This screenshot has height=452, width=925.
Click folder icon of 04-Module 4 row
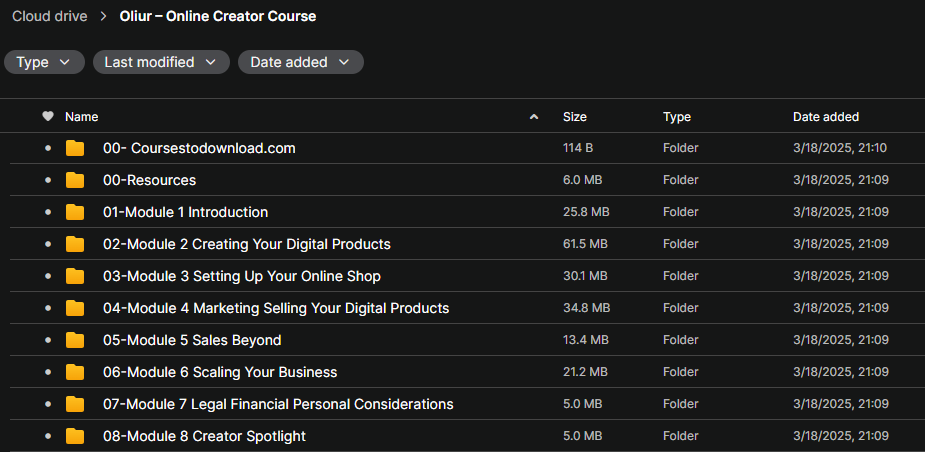pyautogui.click(x=75, y=308)
